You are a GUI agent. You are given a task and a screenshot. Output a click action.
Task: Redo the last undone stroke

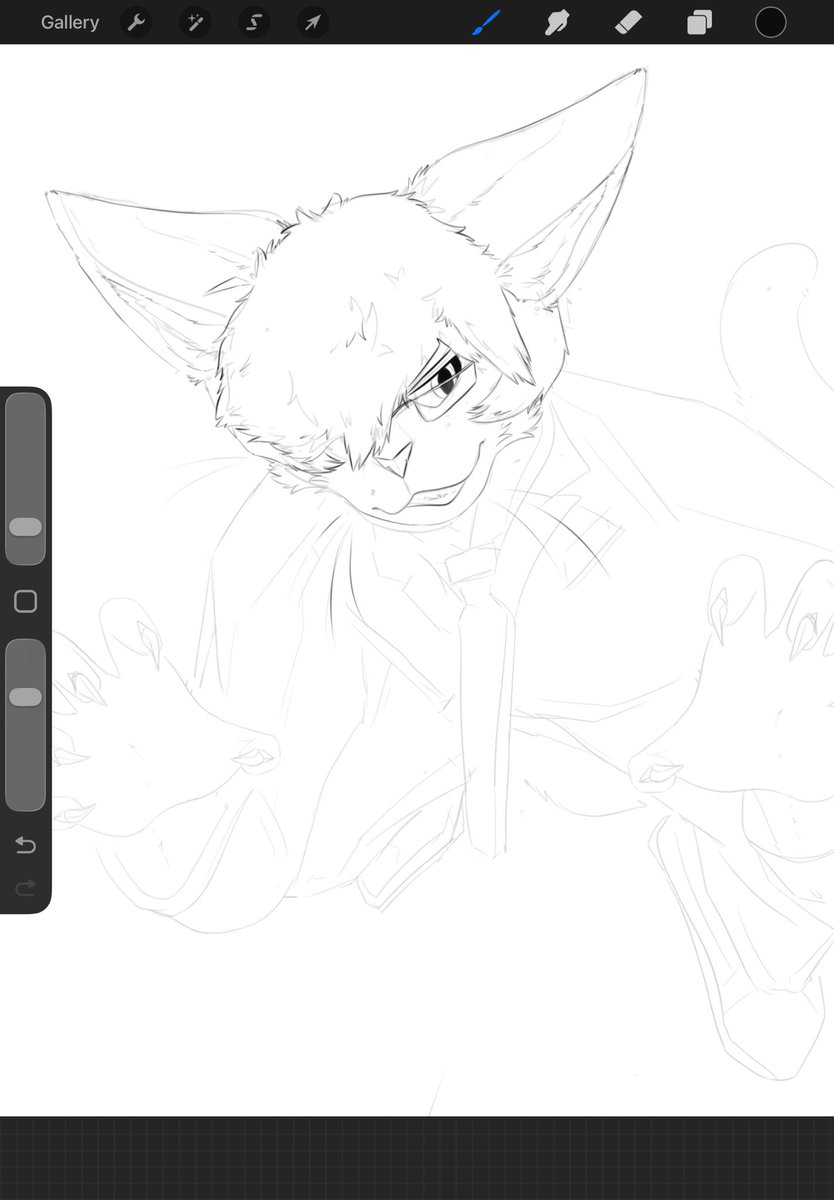pyautogui.click(x=26, y=886)
